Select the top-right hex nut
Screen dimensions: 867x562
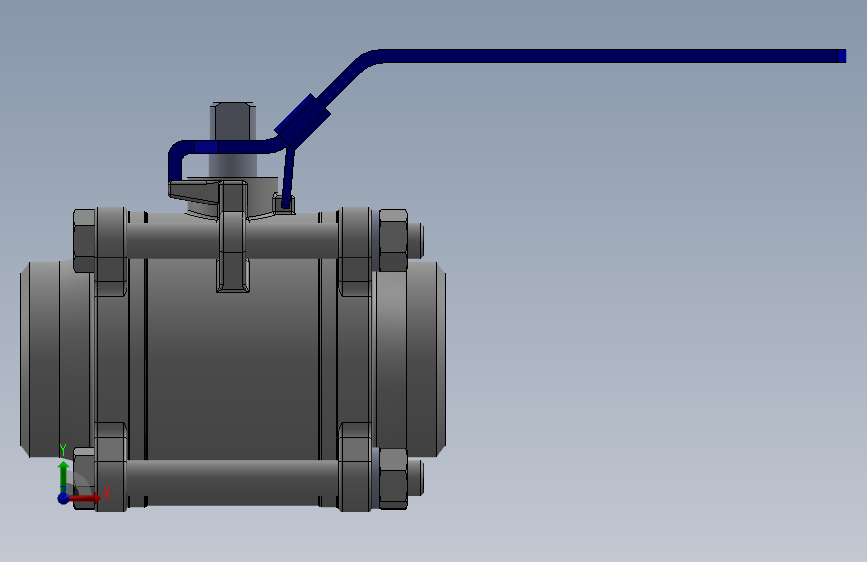click(394, 240)
